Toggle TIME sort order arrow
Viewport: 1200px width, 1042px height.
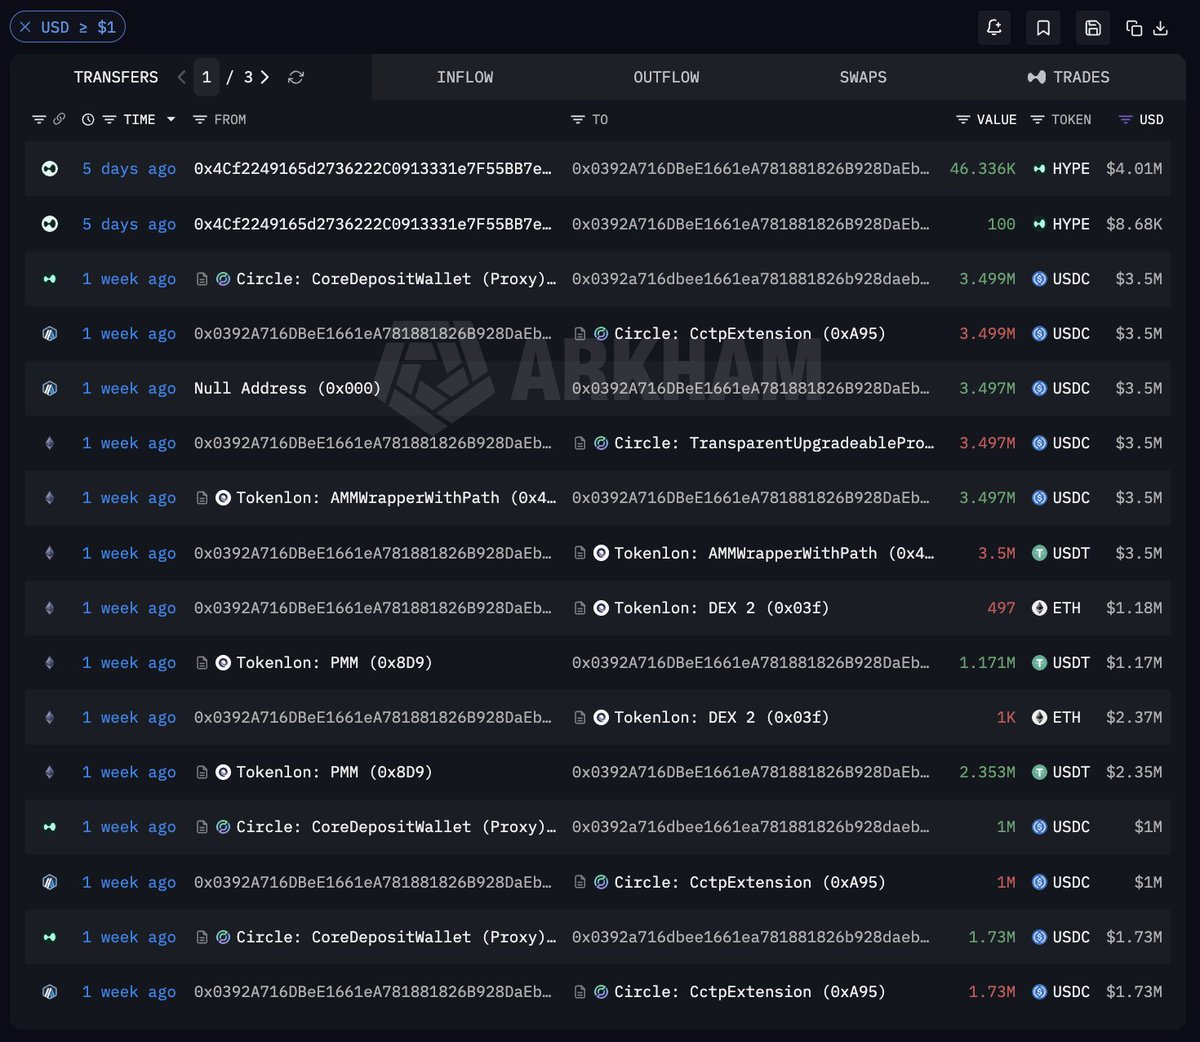171,119
